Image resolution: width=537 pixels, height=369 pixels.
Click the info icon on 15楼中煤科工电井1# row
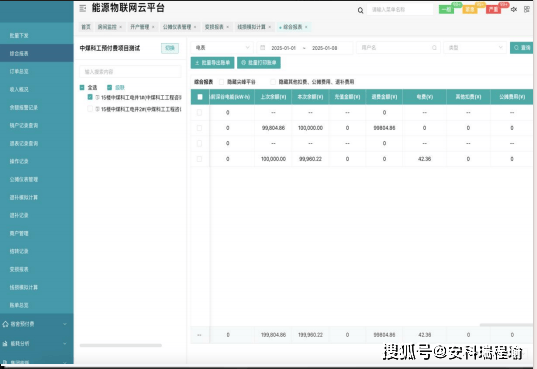point(97,98)
